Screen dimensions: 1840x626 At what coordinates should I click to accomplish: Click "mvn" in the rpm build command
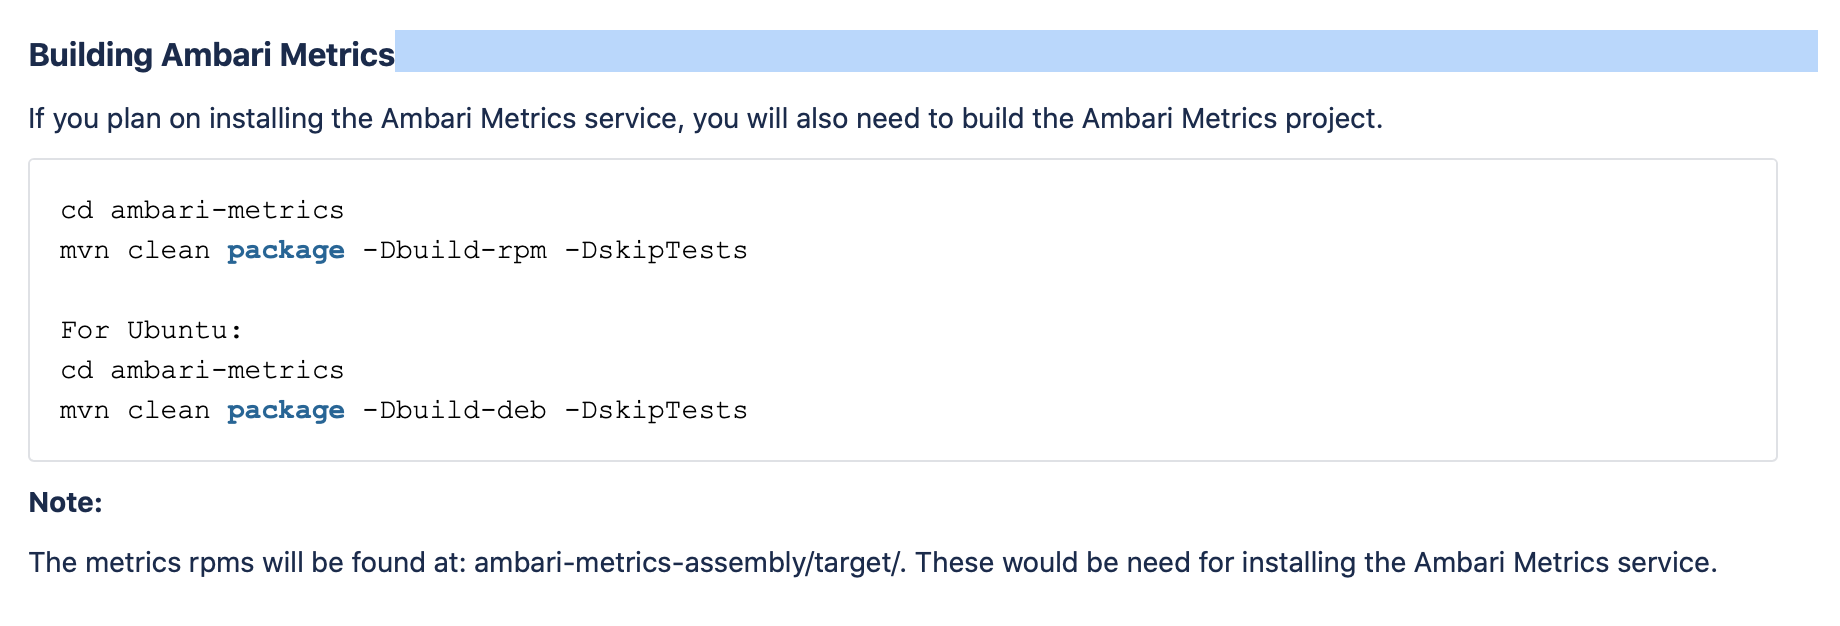(x=85, y=251)
